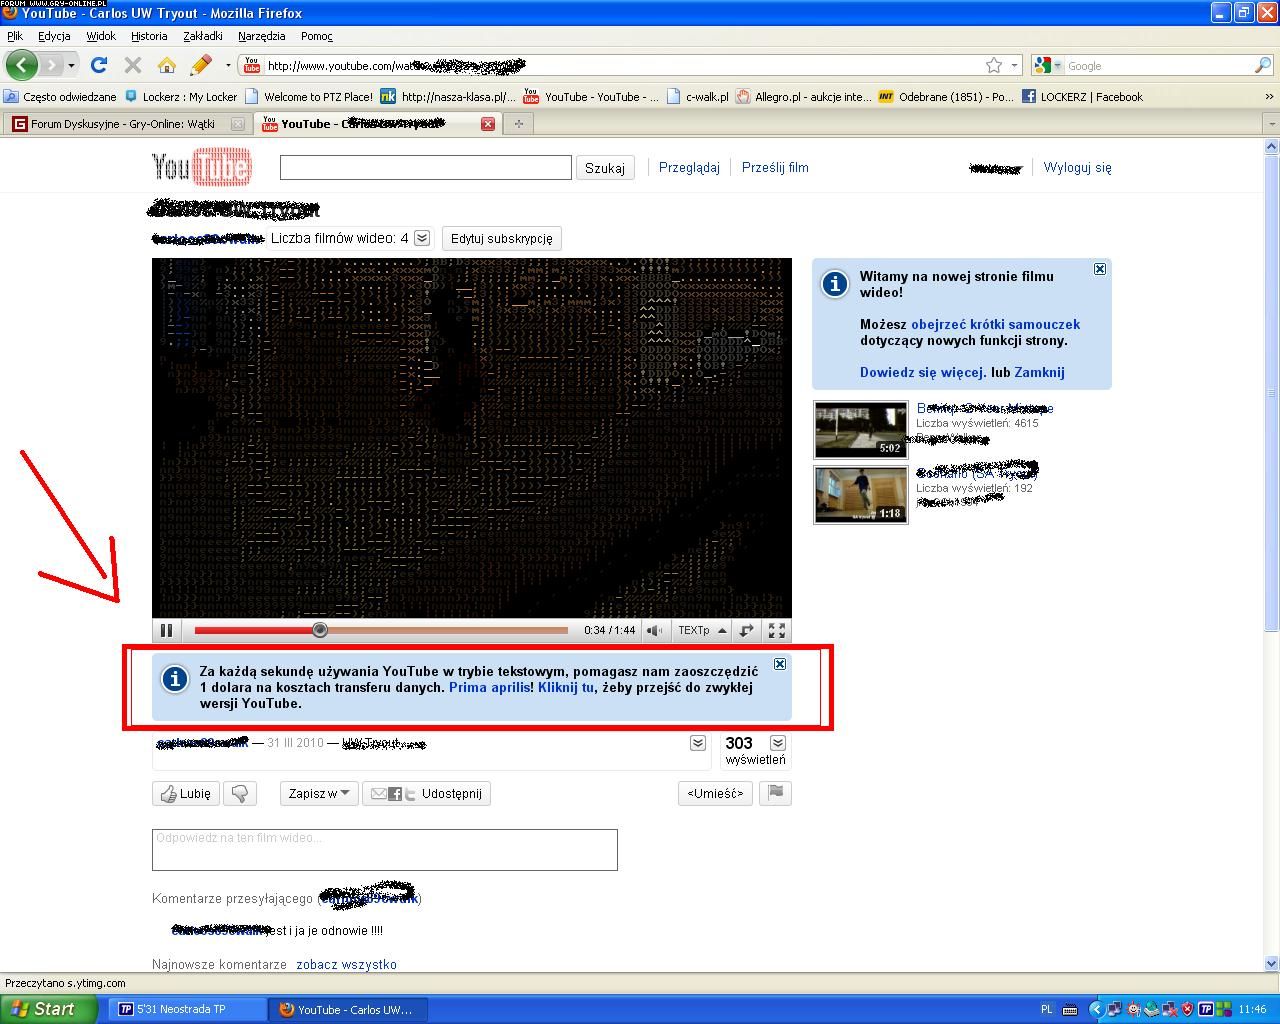The width and height of the screenshot is (1280, 1024).
Task: Enter fullscreen video mode
Action: point(776,630)
